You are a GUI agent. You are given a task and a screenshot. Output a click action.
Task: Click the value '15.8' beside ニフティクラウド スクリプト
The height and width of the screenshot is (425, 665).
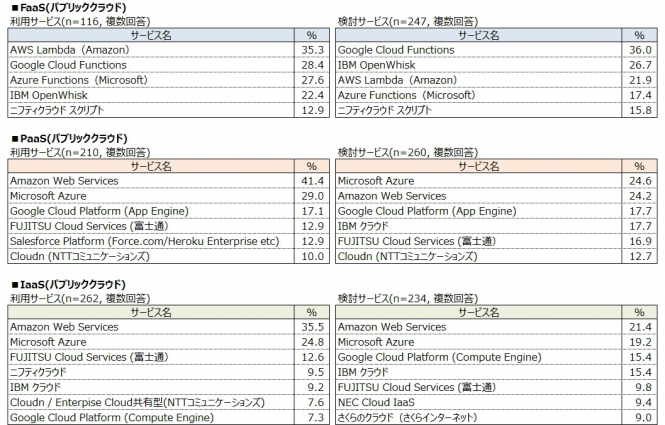(640, 110)
